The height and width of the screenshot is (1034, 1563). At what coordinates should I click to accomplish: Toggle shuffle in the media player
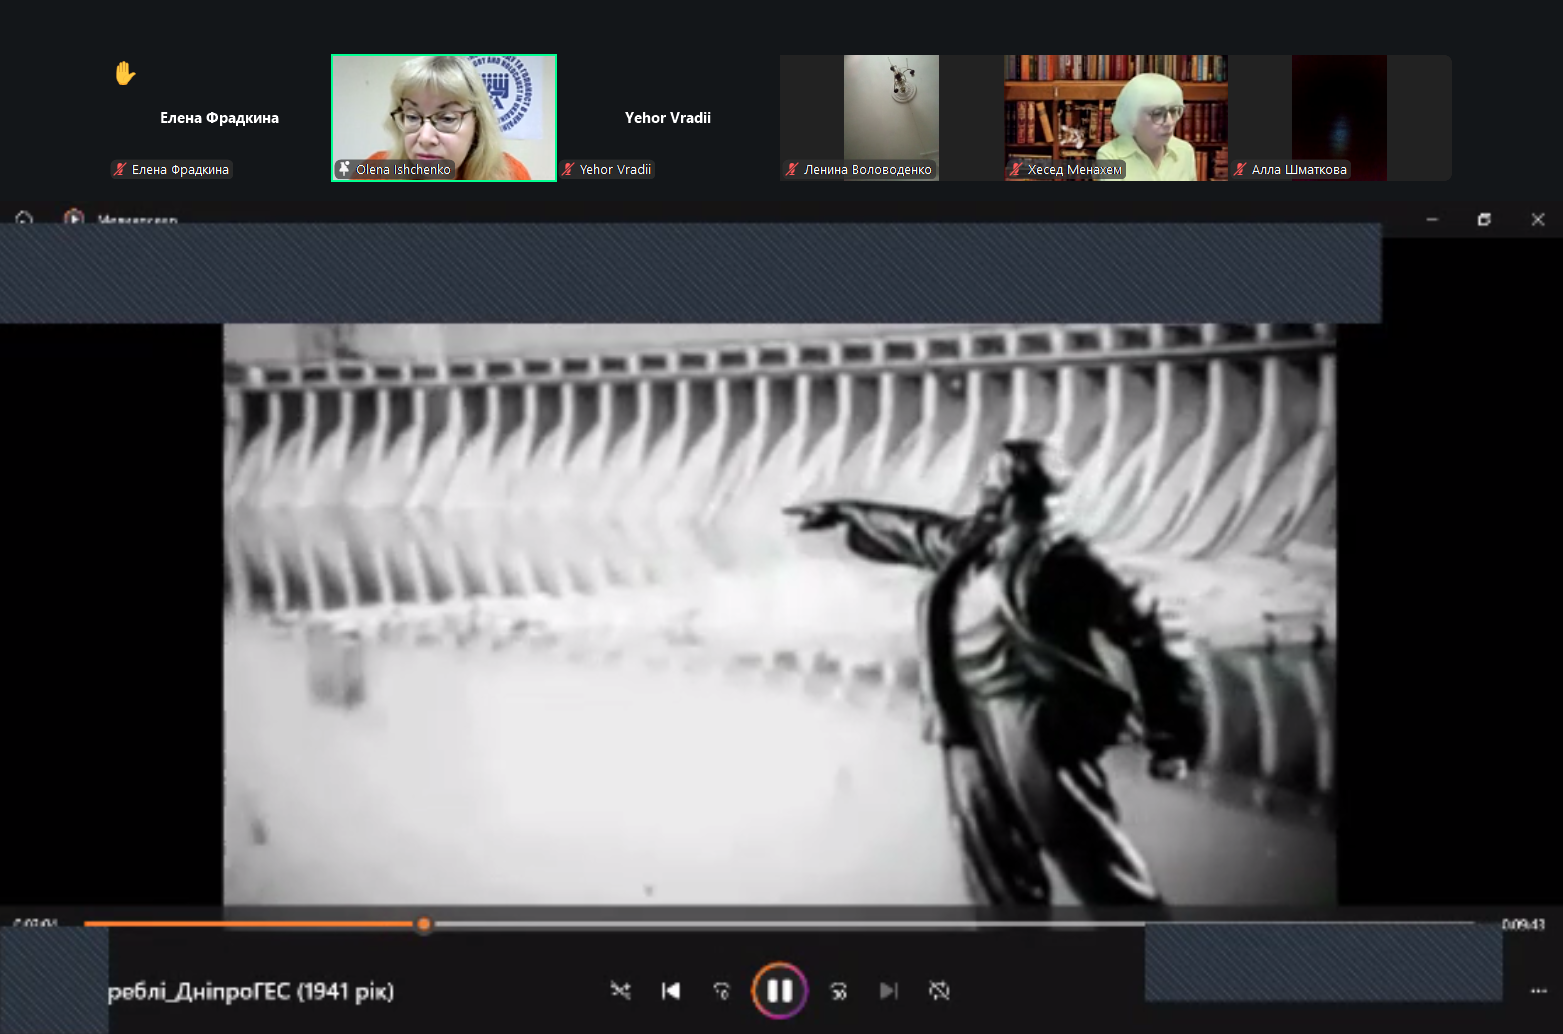(x=621, y=990)
